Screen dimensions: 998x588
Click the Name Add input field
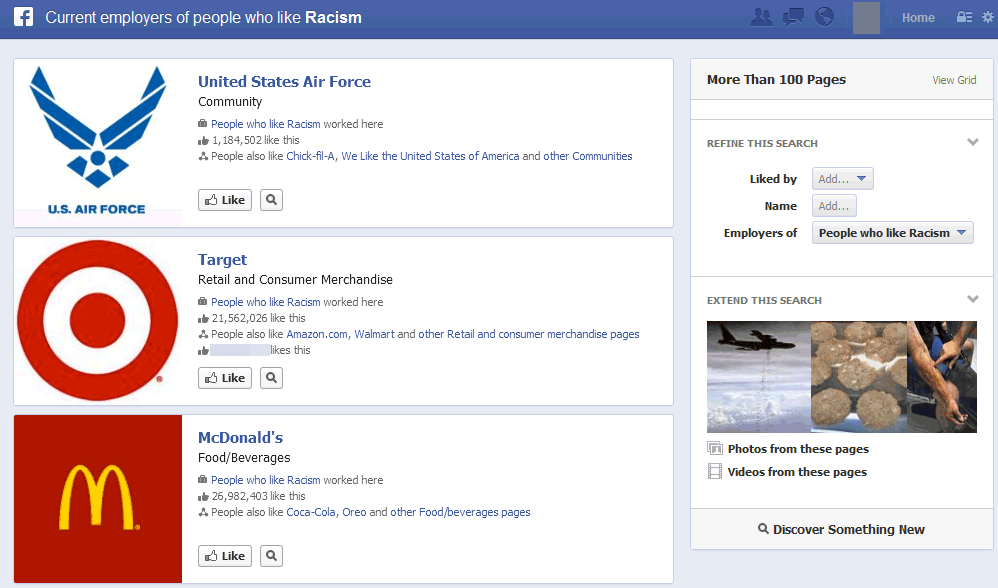[x=834, y=206]
